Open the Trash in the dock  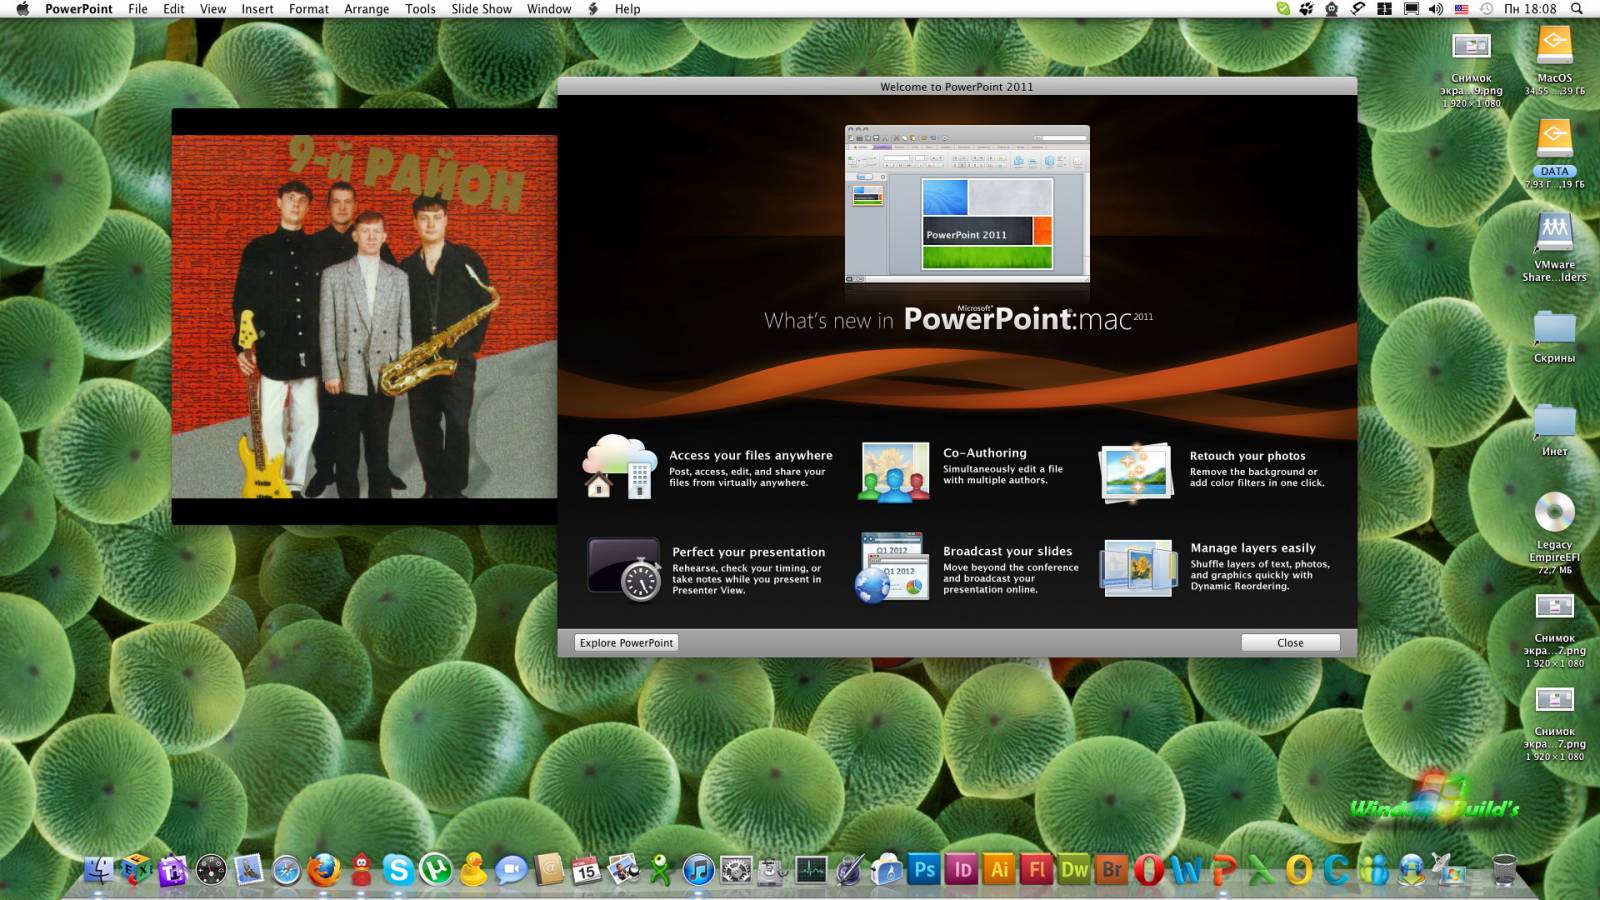1504,870
